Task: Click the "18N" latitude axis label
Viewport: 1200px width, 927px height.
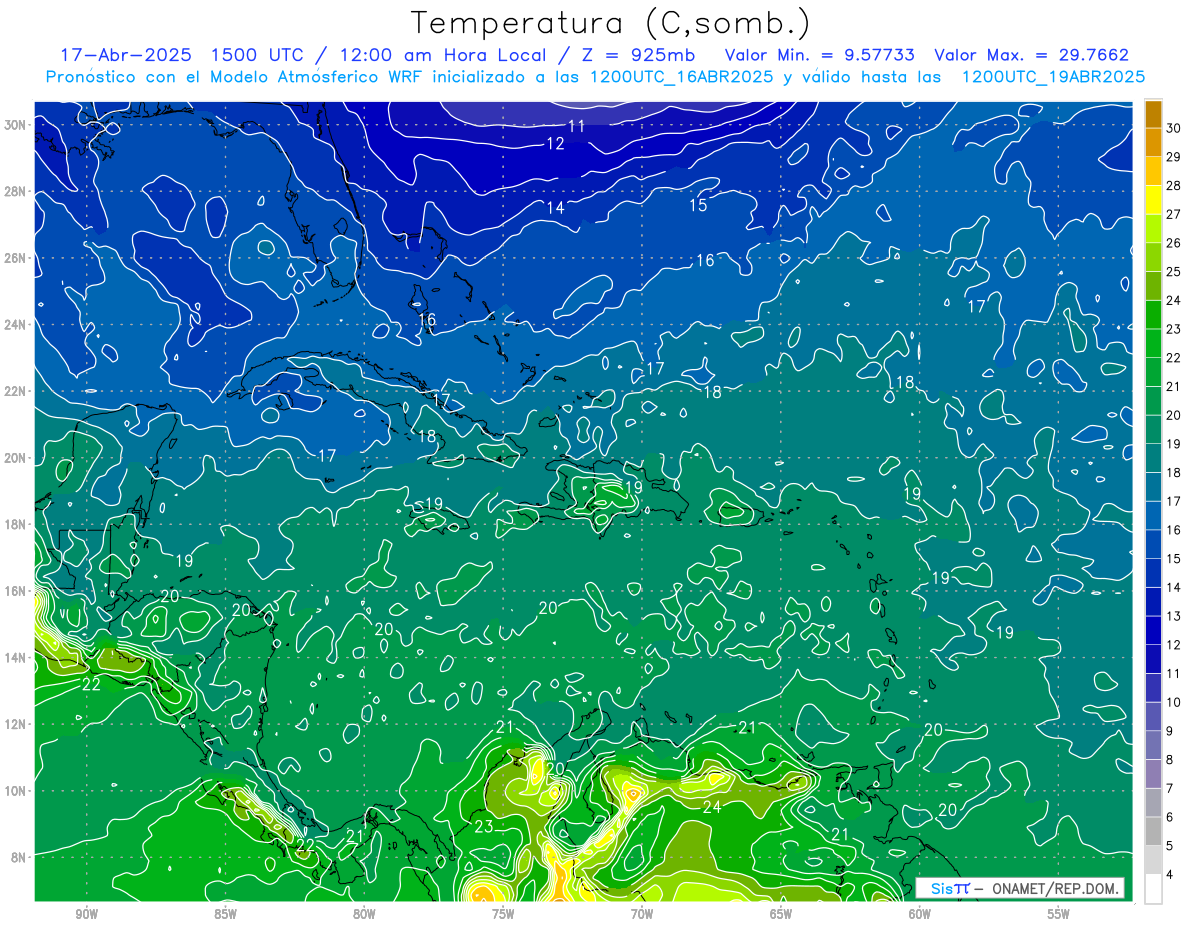Action: (15, 524)
